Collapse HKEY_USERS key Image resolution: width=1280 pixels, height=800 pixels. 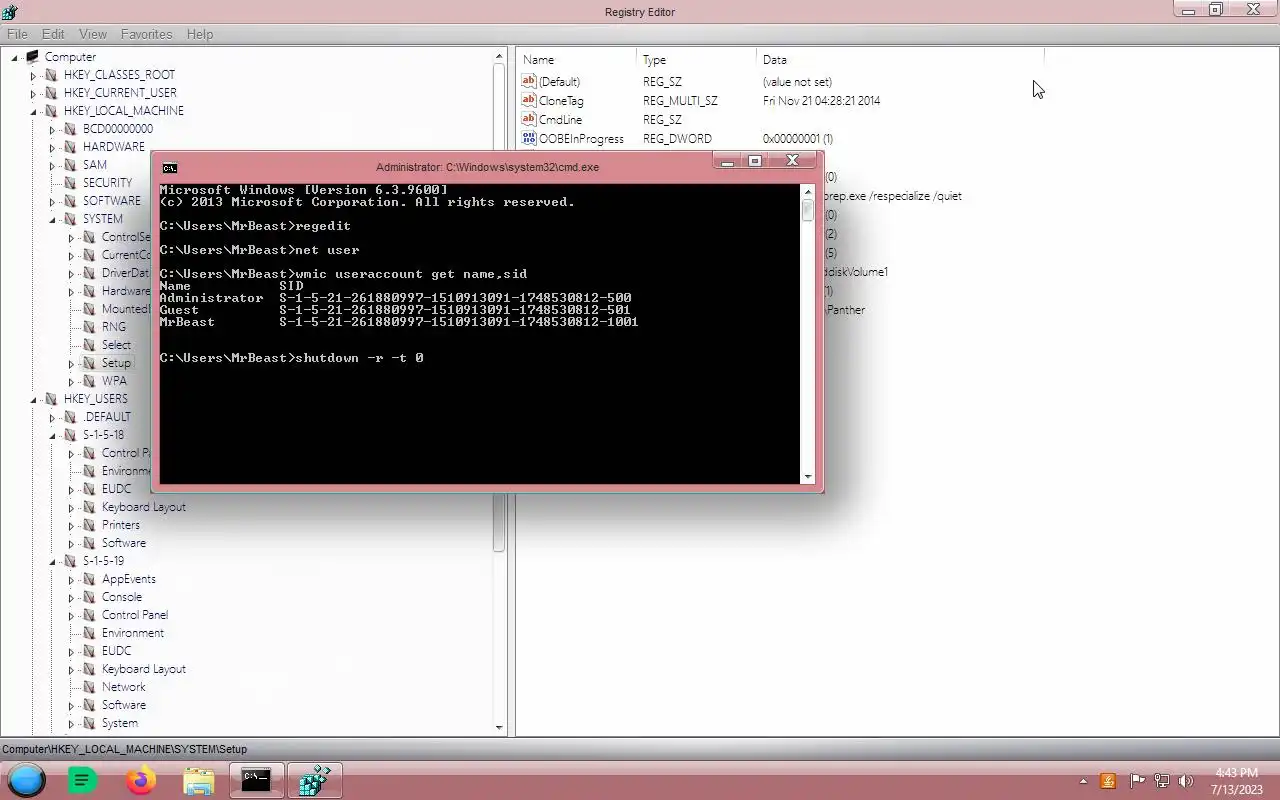(33, 399)
